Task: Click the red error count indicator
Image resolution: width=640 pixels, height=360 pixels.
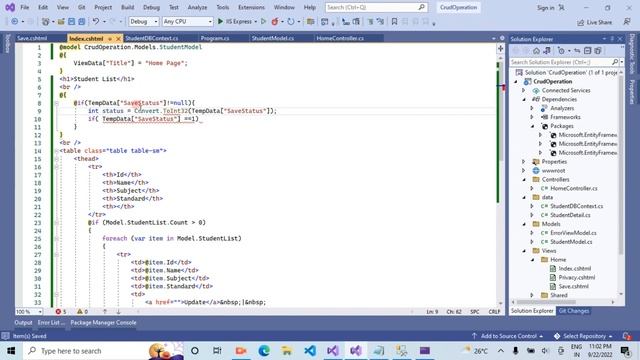Action: [61, 311]
